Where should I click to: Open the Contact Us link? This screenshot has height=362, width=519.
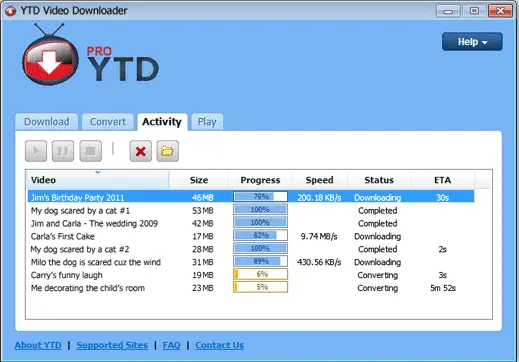tap(219, 345)
